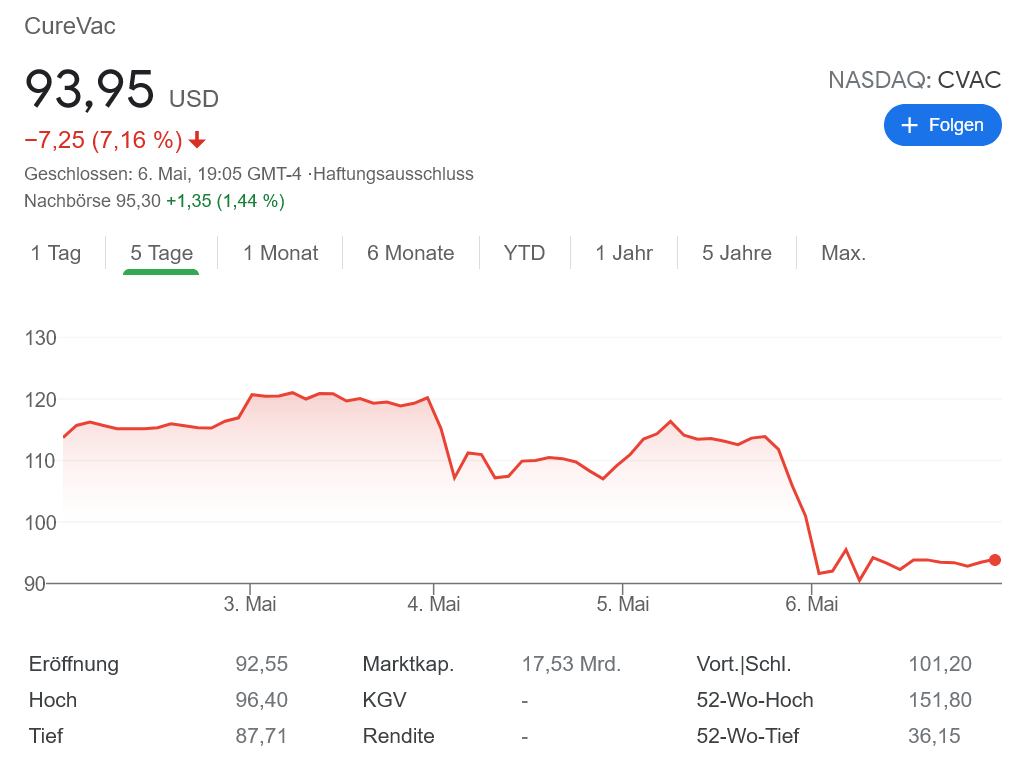This screenshot has width=1024, height=758.
Task: Choose the Max. time range
Action: (x=843, y=253)
